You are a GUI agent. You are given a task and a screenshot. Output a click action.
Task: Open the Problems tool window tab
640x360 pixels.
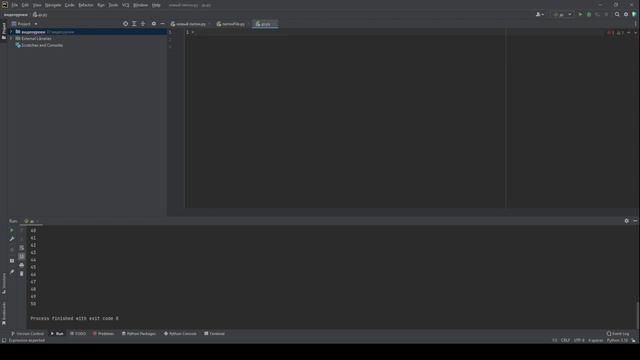pos(103,334)
